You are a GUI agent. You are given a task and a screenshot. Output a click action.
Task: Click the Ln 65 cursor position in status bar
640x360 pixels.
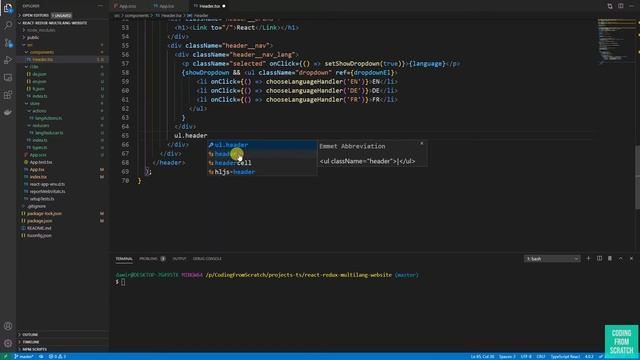(x=482, y=356)
